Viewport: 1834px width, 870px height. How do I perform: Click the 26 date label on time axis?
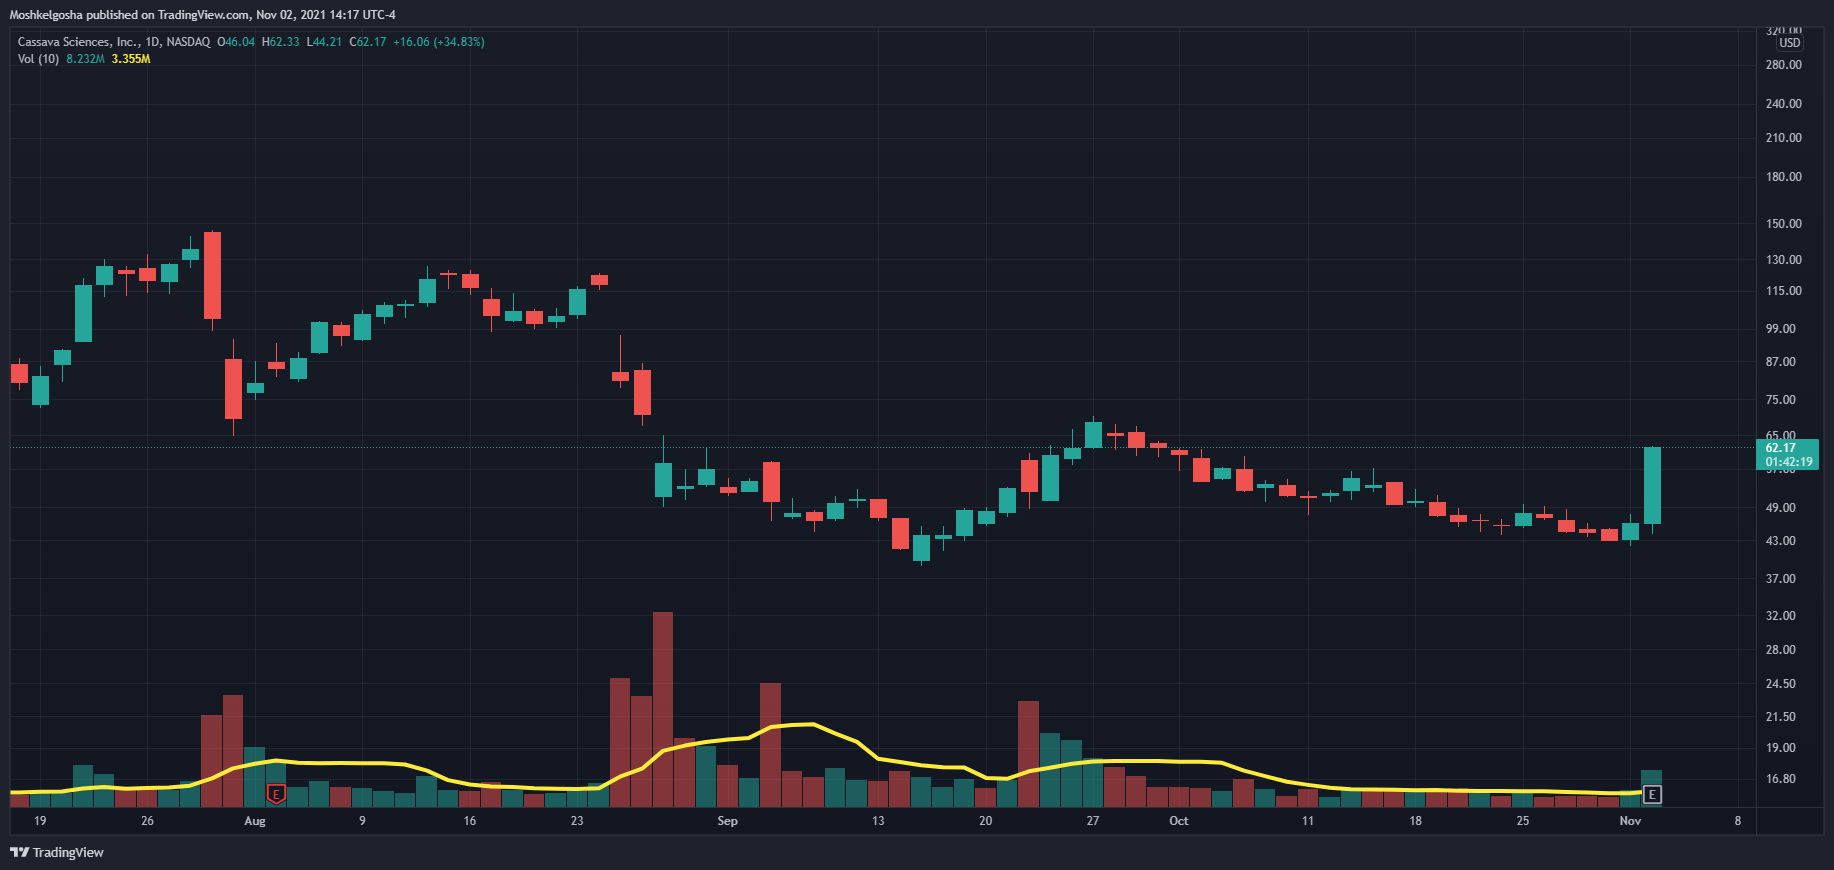[147, 821]
